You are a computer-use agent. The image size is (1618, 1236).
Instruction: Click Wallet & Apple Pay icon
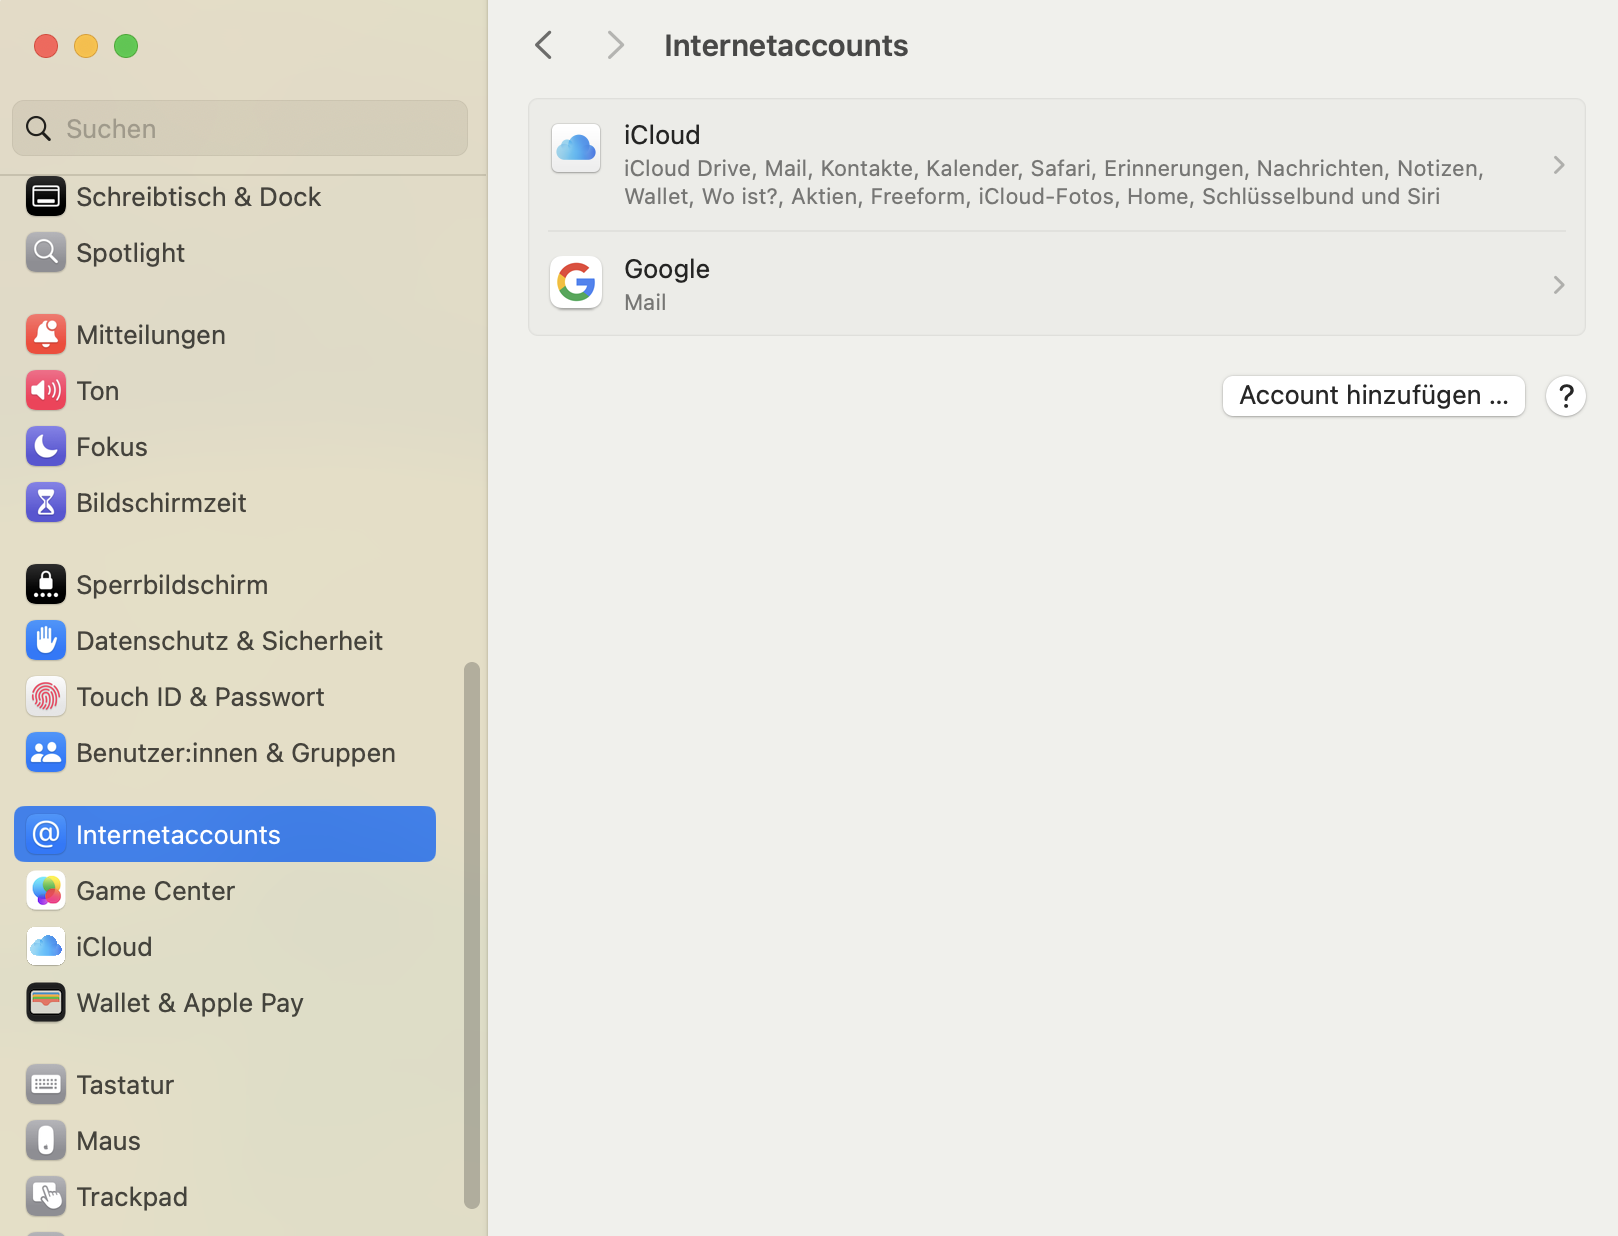tap(46, 1003)
